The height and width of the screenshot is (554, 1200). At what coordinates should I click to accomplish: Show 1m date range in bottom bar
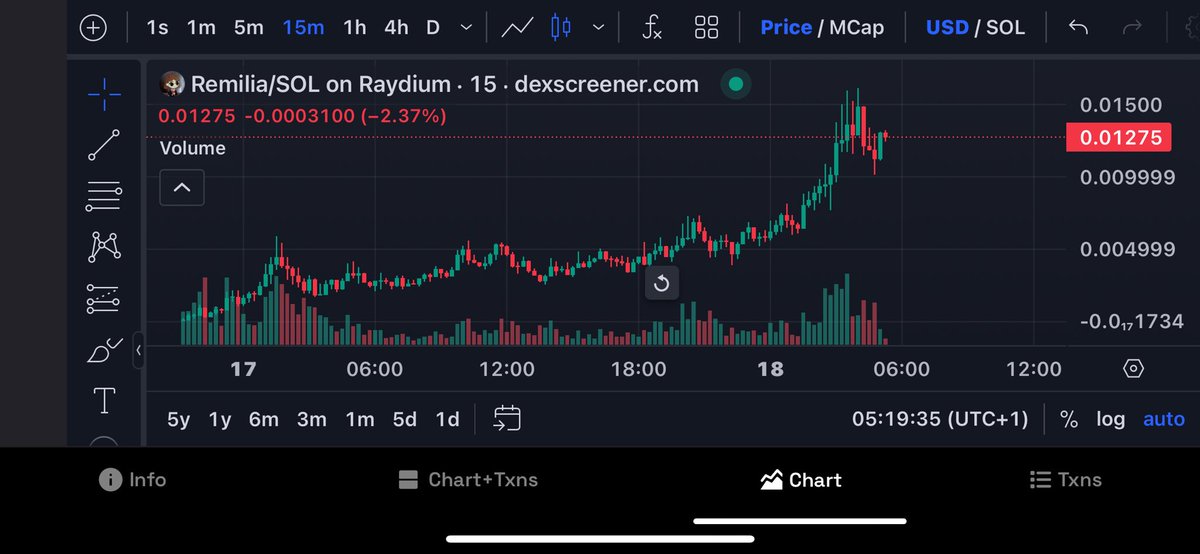360,419
